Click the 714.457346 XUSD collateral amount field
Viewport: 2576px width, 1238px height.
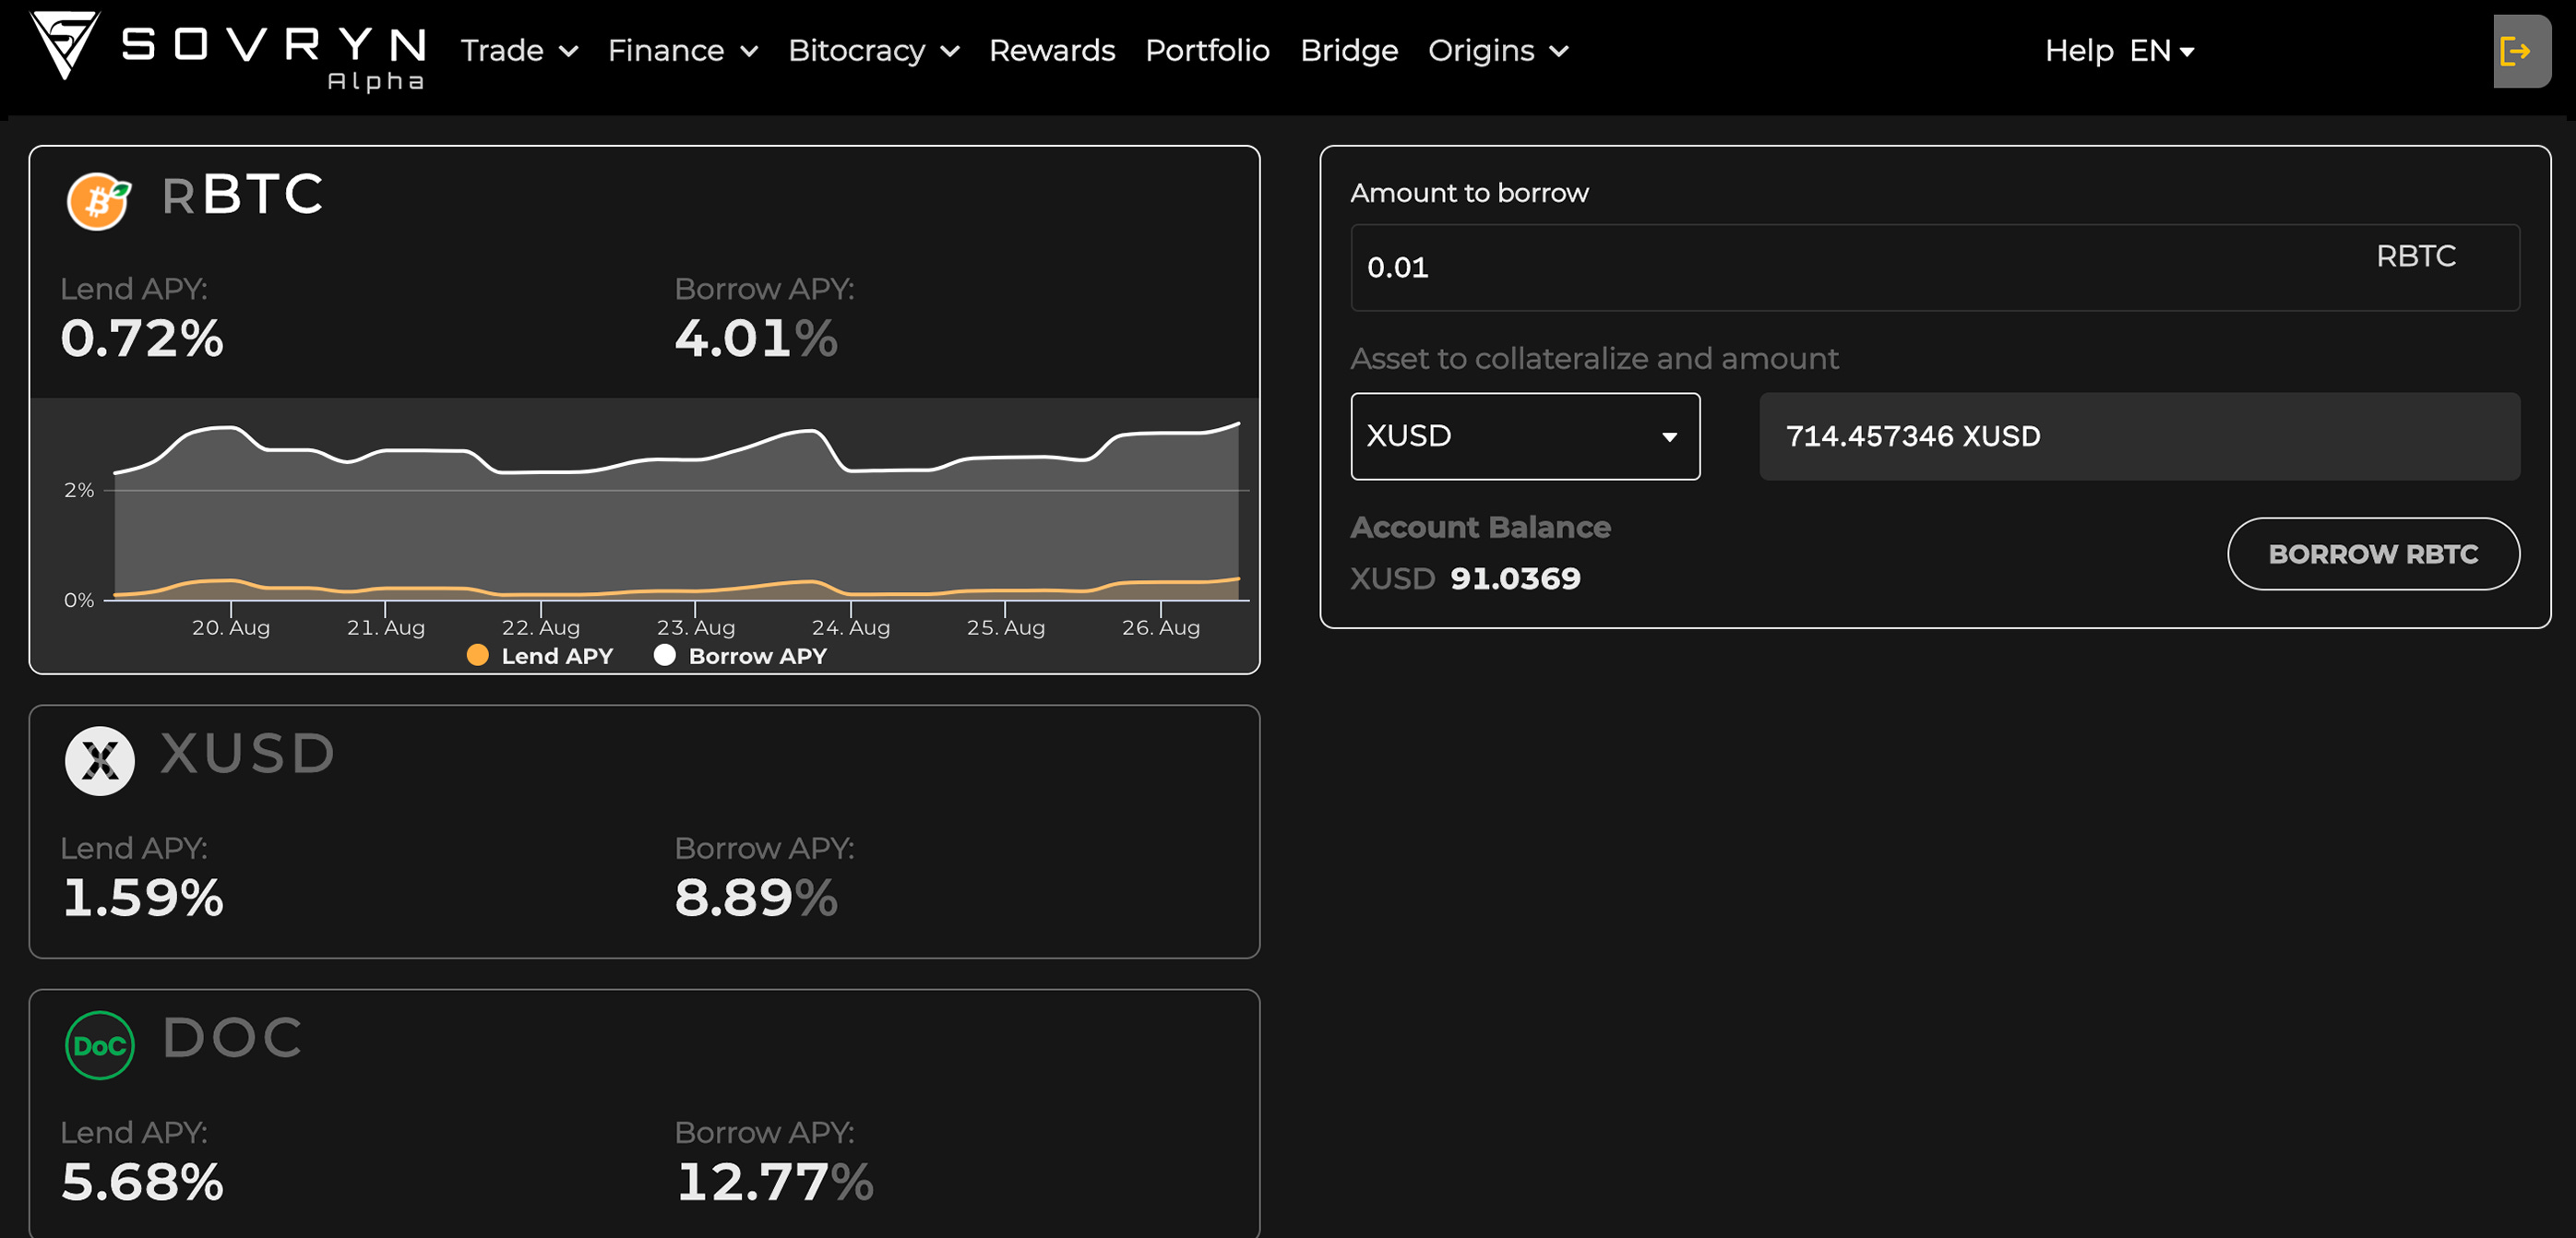[2139, 436]
